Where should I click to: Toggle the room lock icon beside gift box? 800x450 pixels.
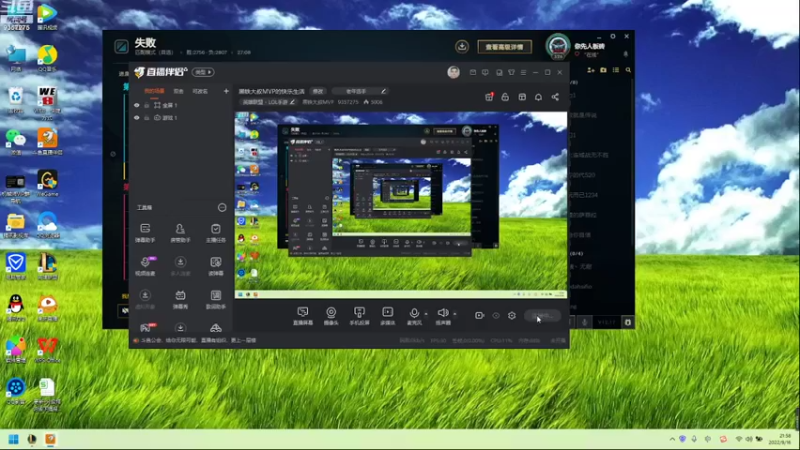coord(505,97)
